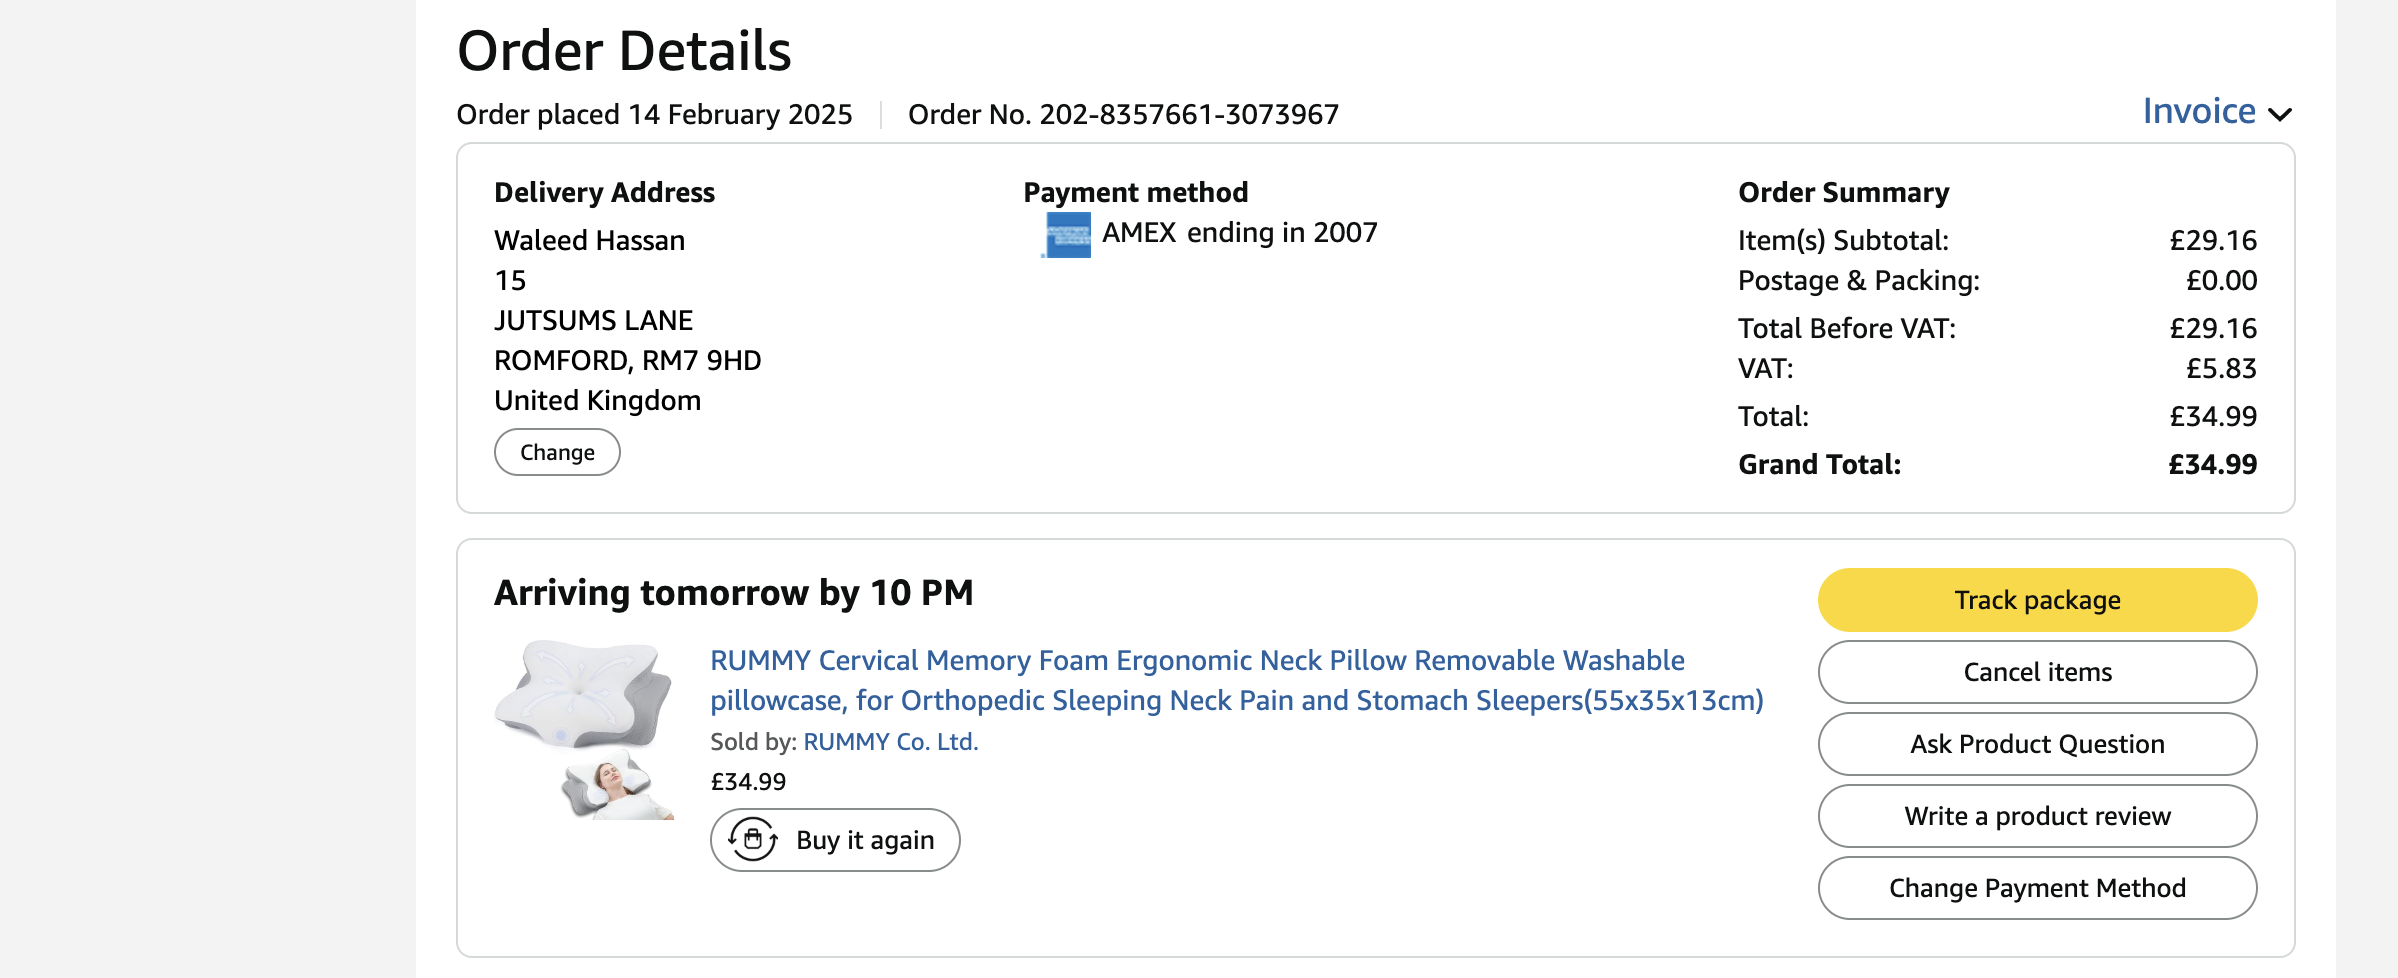This screenshot has height=978, width=2398.
Task: Select Ask Product Question button
Action: [x=2037, y=744]
